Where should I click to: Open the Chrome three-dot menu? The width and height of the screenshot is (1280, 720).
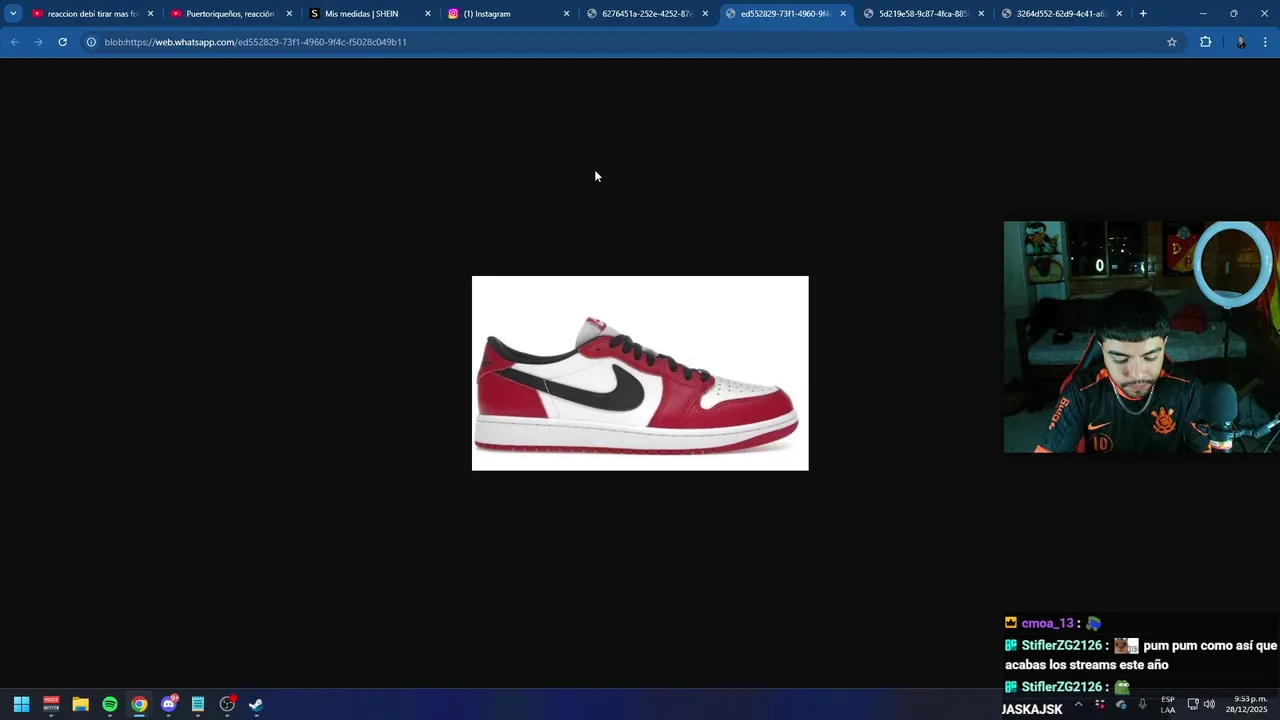[1265, 42]
